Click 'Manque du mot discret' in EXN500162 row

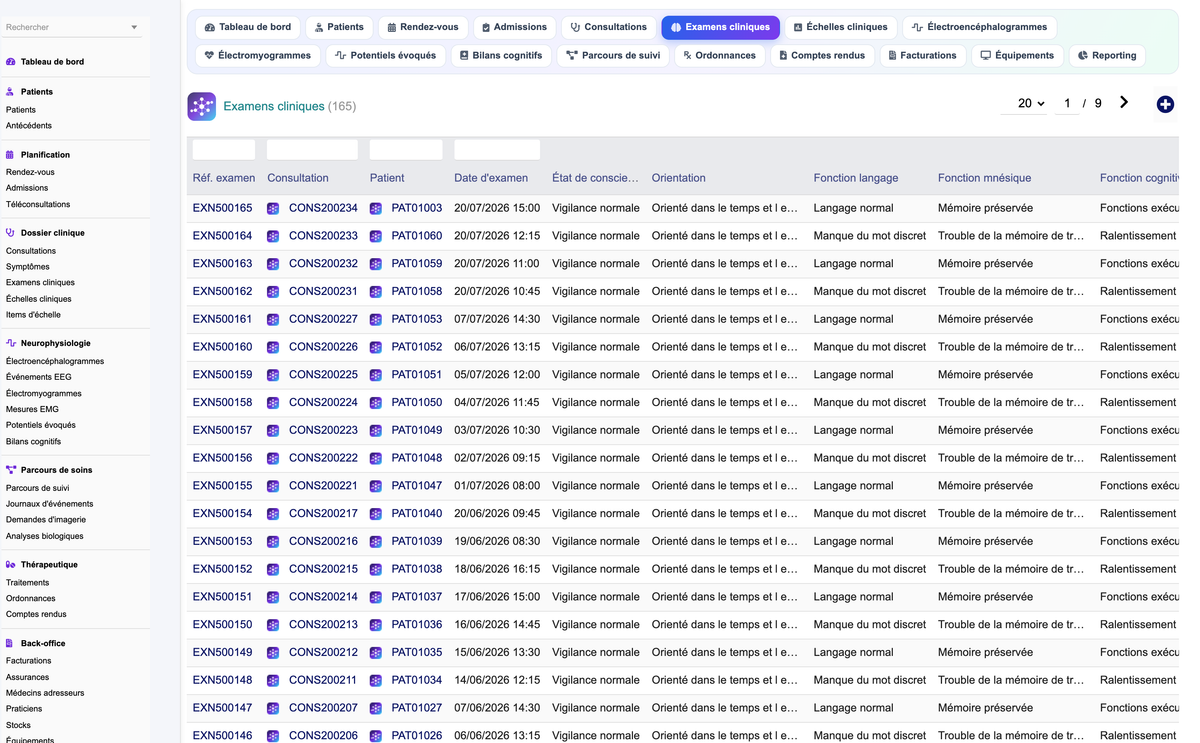tap(870, 292)
